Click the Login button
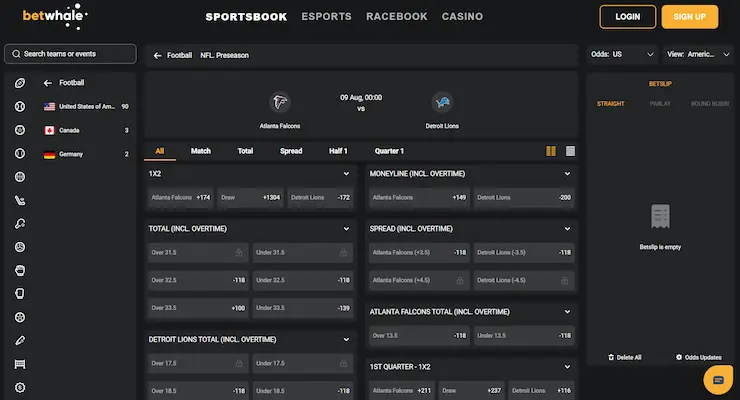Viewport: 740px width, 400px height. [628, 17]
